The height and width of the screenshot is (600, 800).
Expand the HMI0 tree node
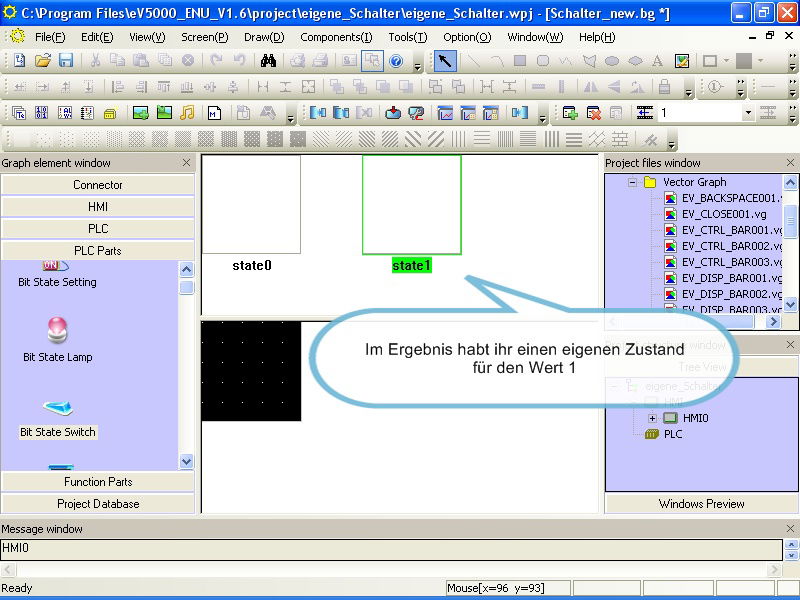tap(652, 418)
